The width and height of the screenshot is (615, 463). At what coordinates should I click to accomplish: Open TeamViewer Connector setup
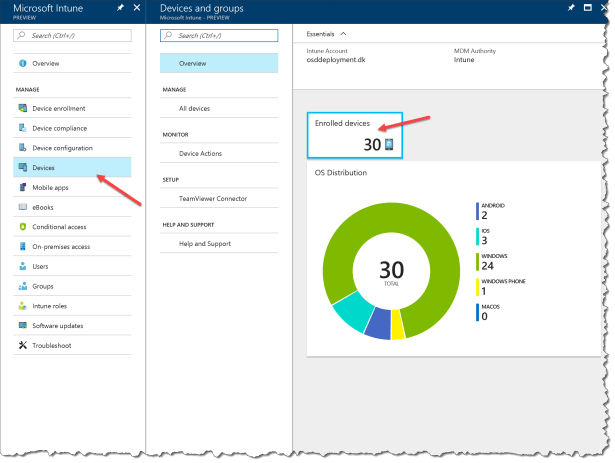coord(211,199)
